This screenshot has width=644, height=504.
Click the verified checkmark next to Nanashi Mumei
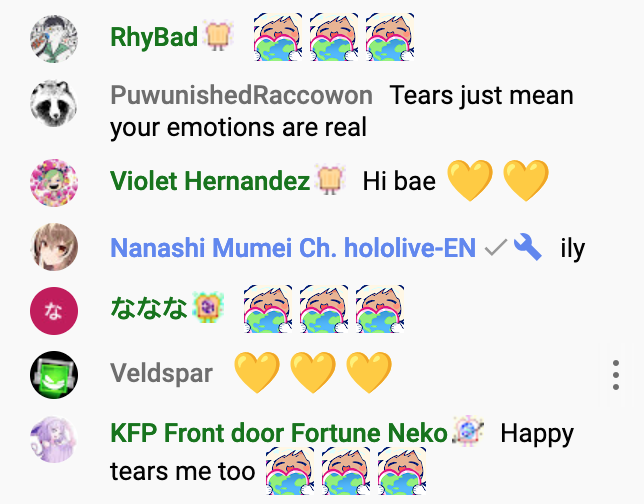coord(496,248)
